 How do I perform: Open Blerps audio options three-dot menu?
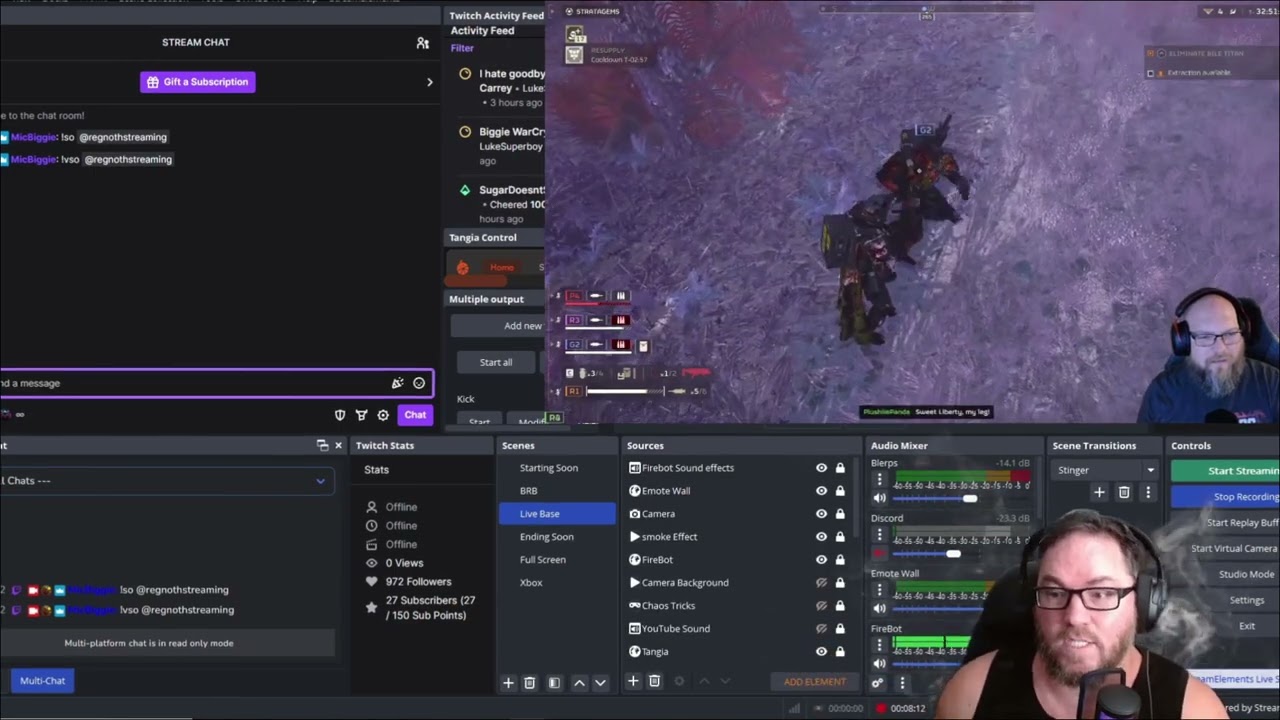click(880, 480)
